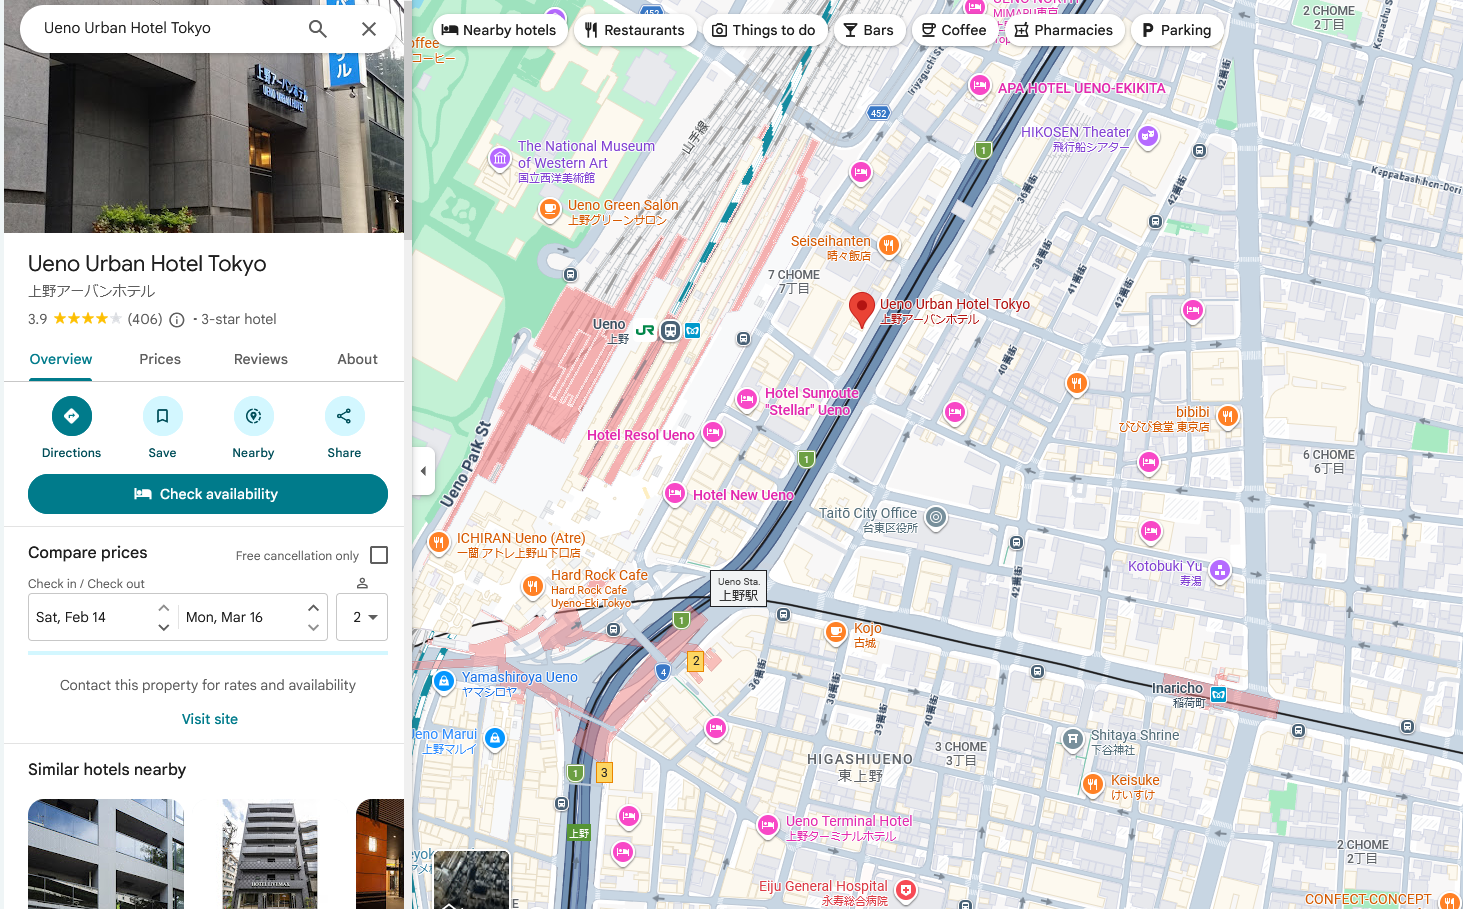This screenshot has height=909, width=1463.
Task: Clear the search with the X icon
Action: [x=369, y=29]
